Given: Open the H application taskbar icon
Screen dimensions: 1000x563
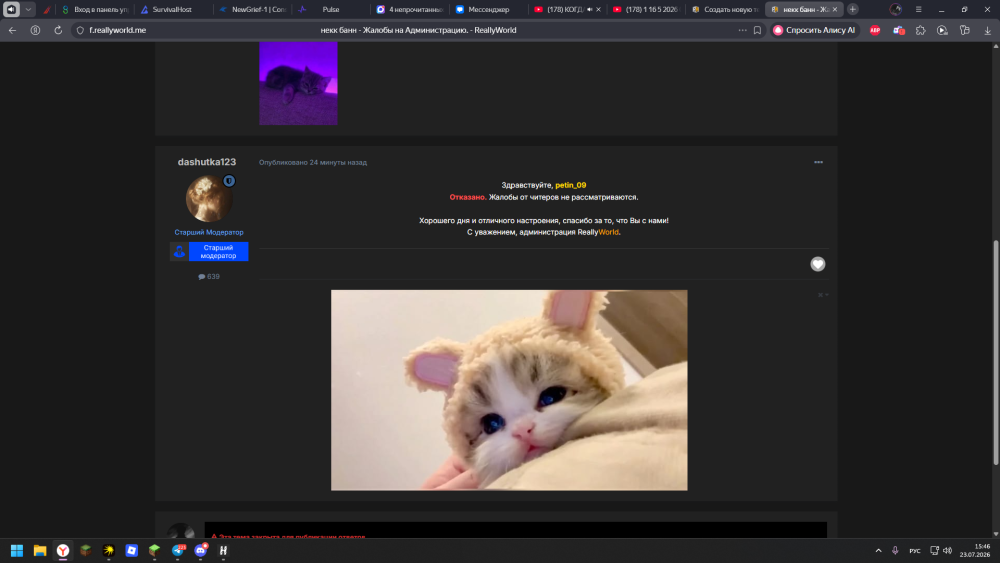Looking at the screenshot, I should click(x=223, y=550).
